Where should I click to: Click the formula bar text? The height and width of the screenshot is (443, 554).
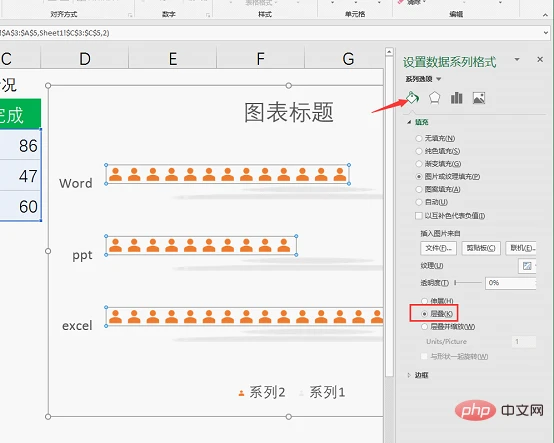55,33
